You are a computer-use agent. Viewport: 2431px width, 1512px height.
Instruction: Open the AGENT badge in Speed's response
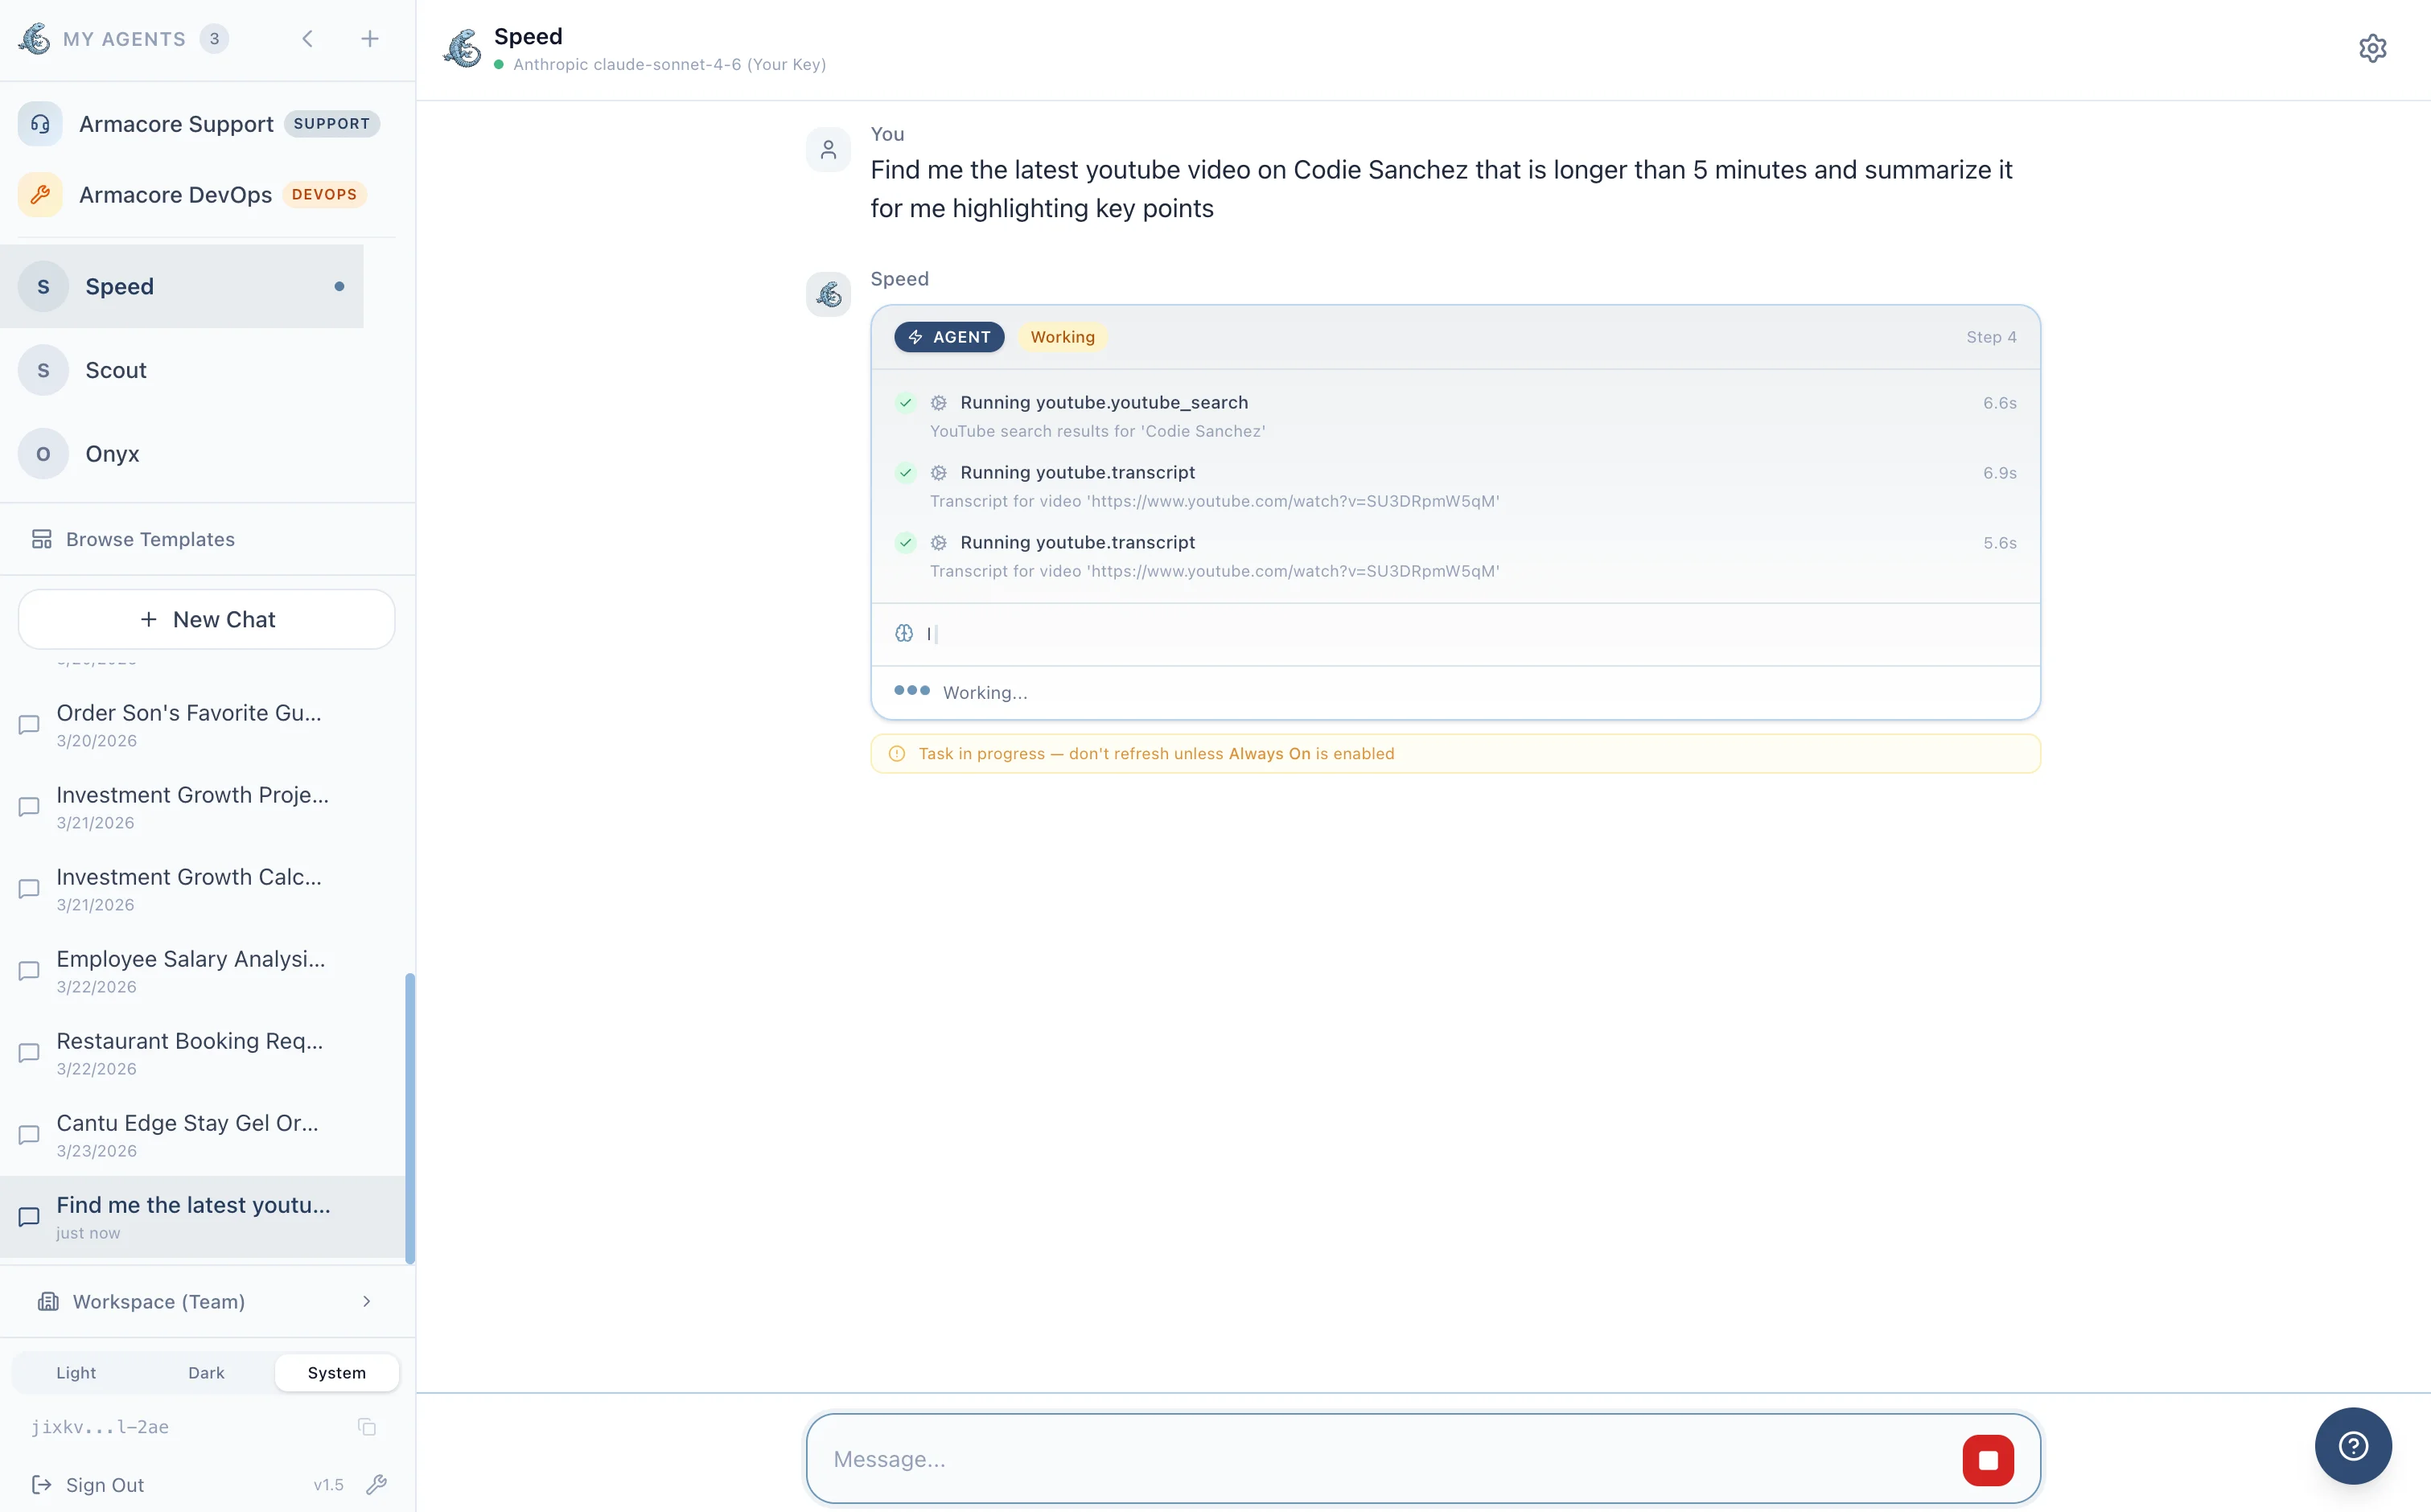[948, 336]
